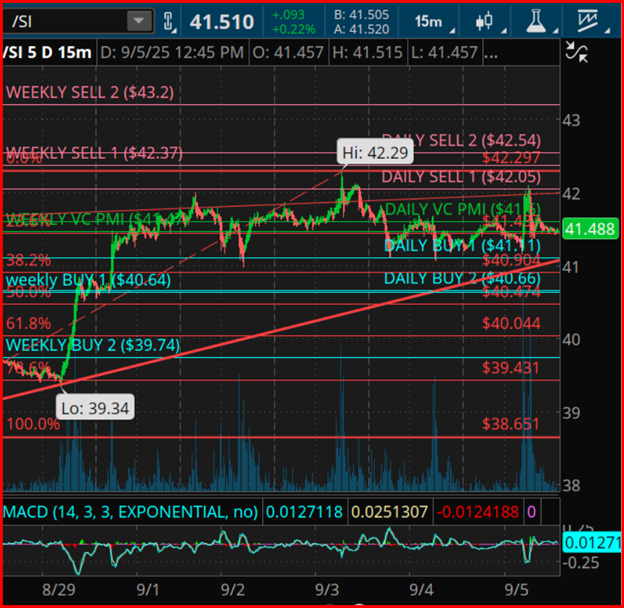Click the 9/3 date on time axis
Viewport: 624px width, 608px height.
[327, 590]
